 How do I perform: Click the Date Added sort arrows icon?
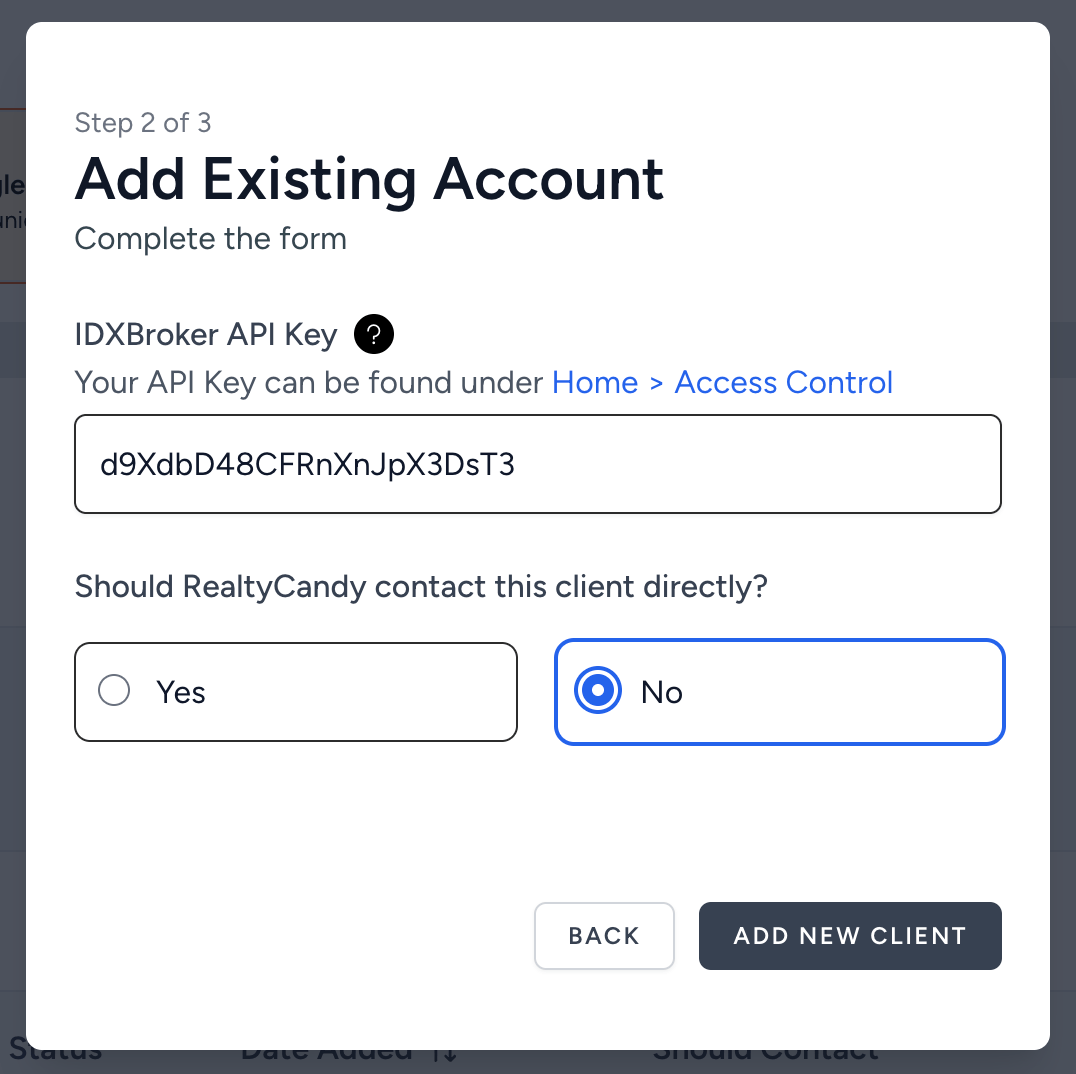[446, 1054]
